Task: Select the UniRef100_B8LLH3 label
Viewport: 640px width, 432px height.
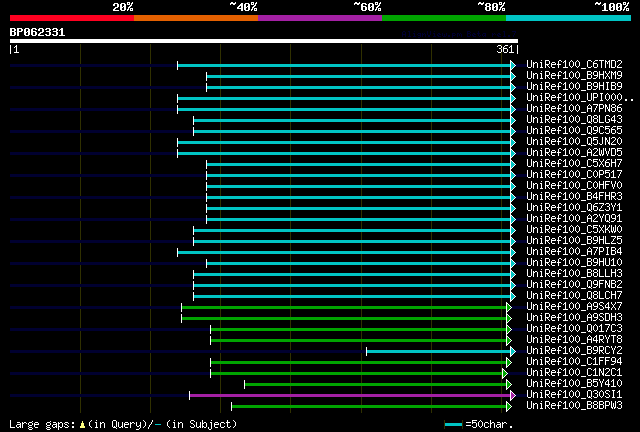Action: pos(574,274)
